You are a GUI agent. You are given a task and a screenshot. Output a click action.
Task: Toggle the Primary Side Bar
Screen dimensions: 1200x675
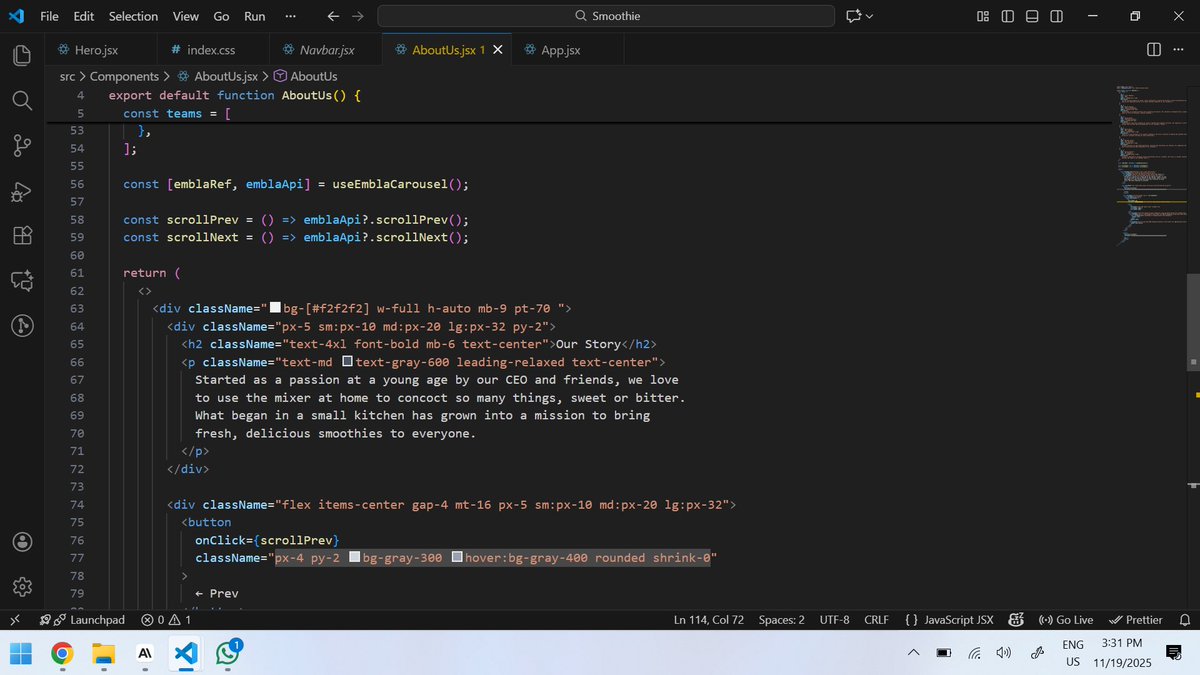(x=1007, y=16)
